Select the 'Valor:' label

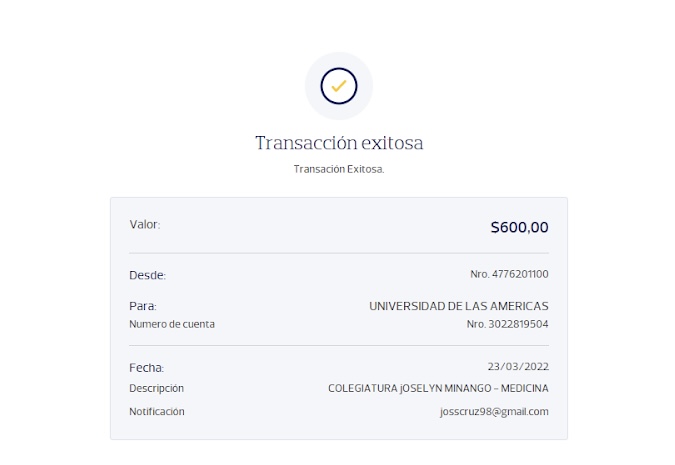coord(145,225)
